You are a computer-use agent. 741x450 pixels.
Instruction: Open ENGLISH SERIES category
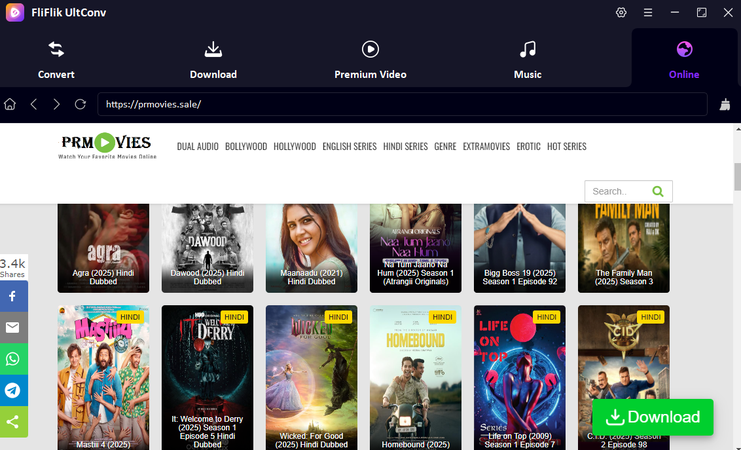(349, 147)
